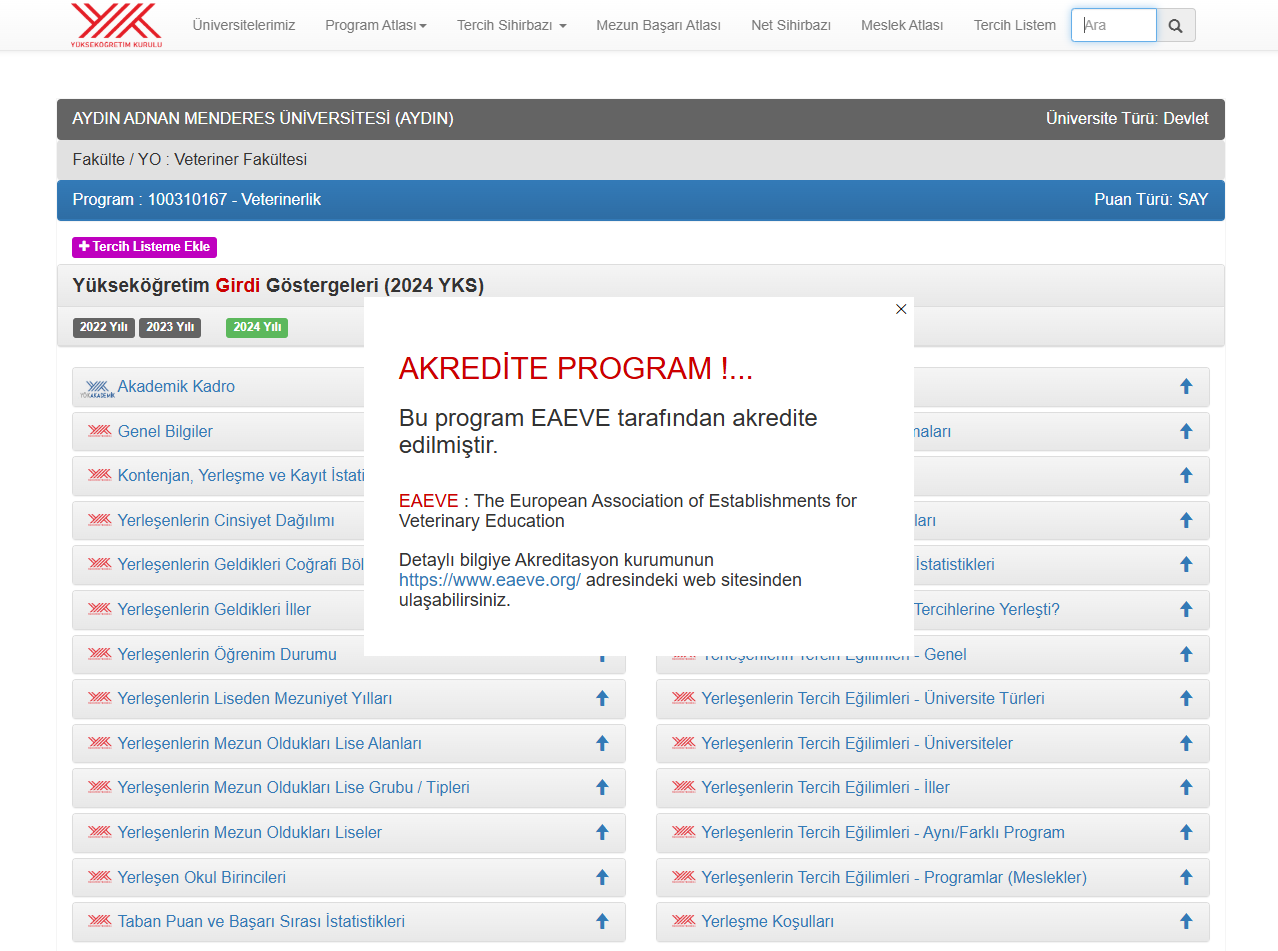The image size is (1278, 951).
Task: Click up-arrow icon on Yerleşme Koşulları row
Action: [x=1186, y=921]
